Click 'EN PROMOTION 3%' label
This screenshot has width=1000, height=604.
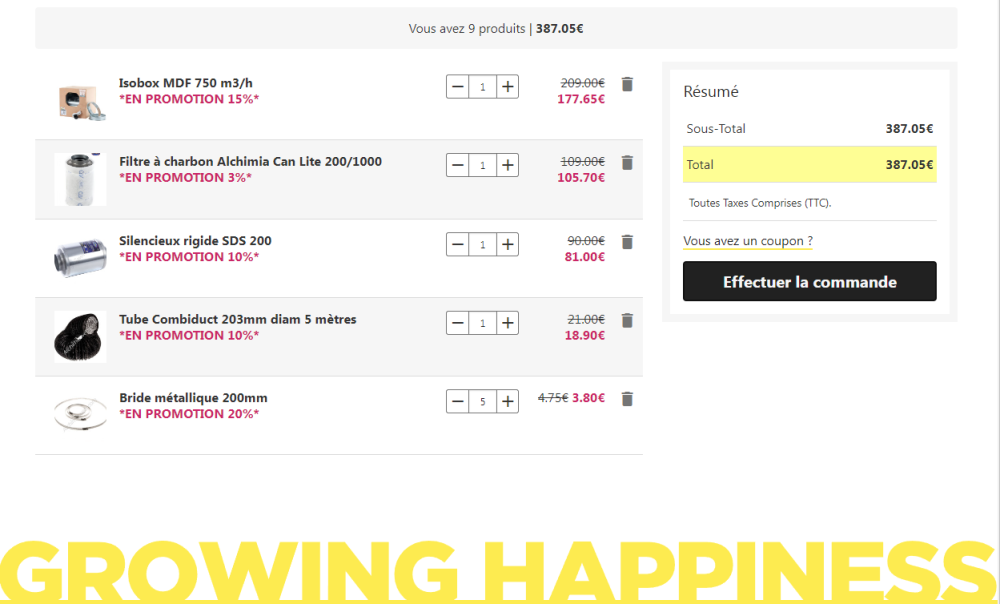point(186,177)
